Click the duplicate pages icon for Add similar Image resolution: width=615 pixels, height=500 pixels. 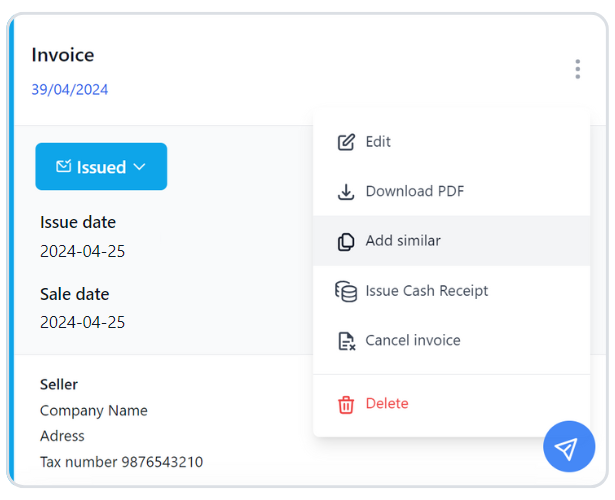click(346, 241)
